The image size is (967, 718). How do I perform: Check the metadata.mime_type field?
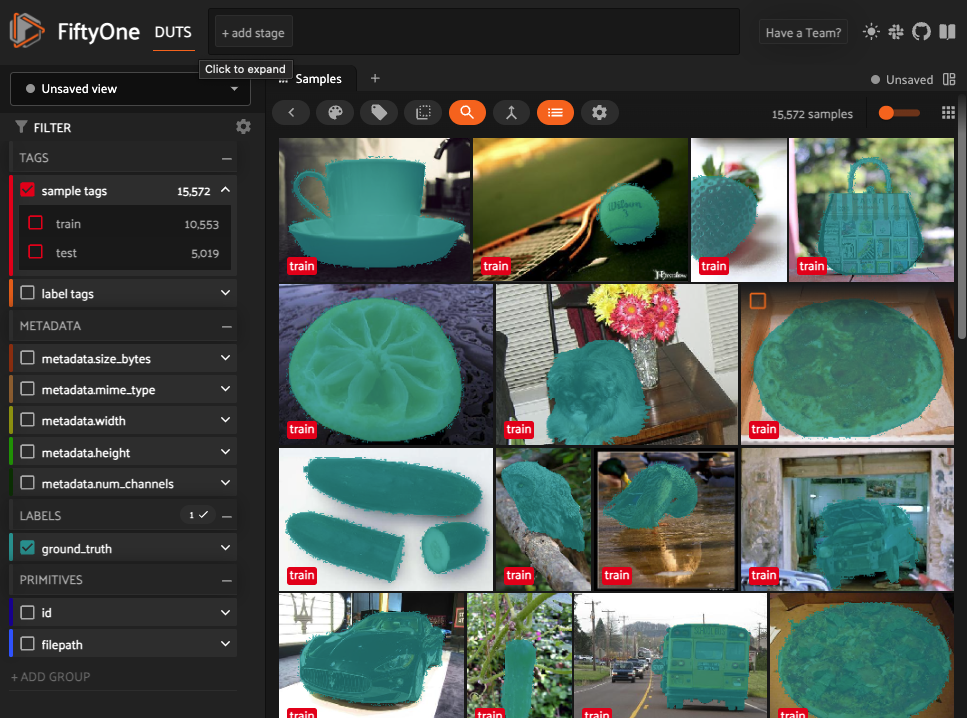click(x=27, y=389)
